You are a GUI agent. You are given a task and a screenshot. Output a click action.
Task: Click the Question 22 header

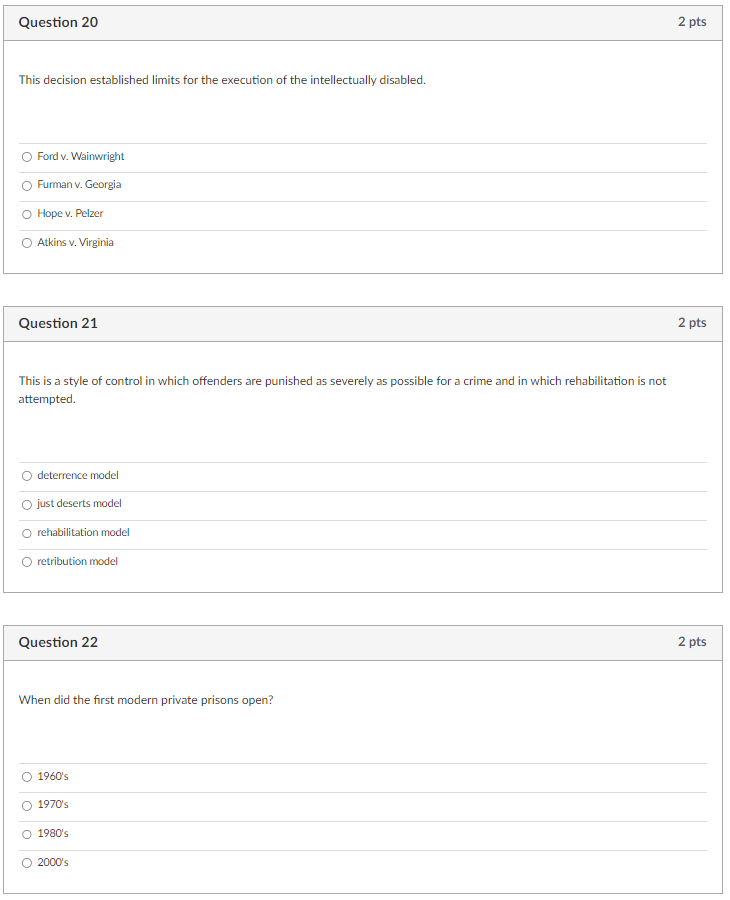(57, 643)
